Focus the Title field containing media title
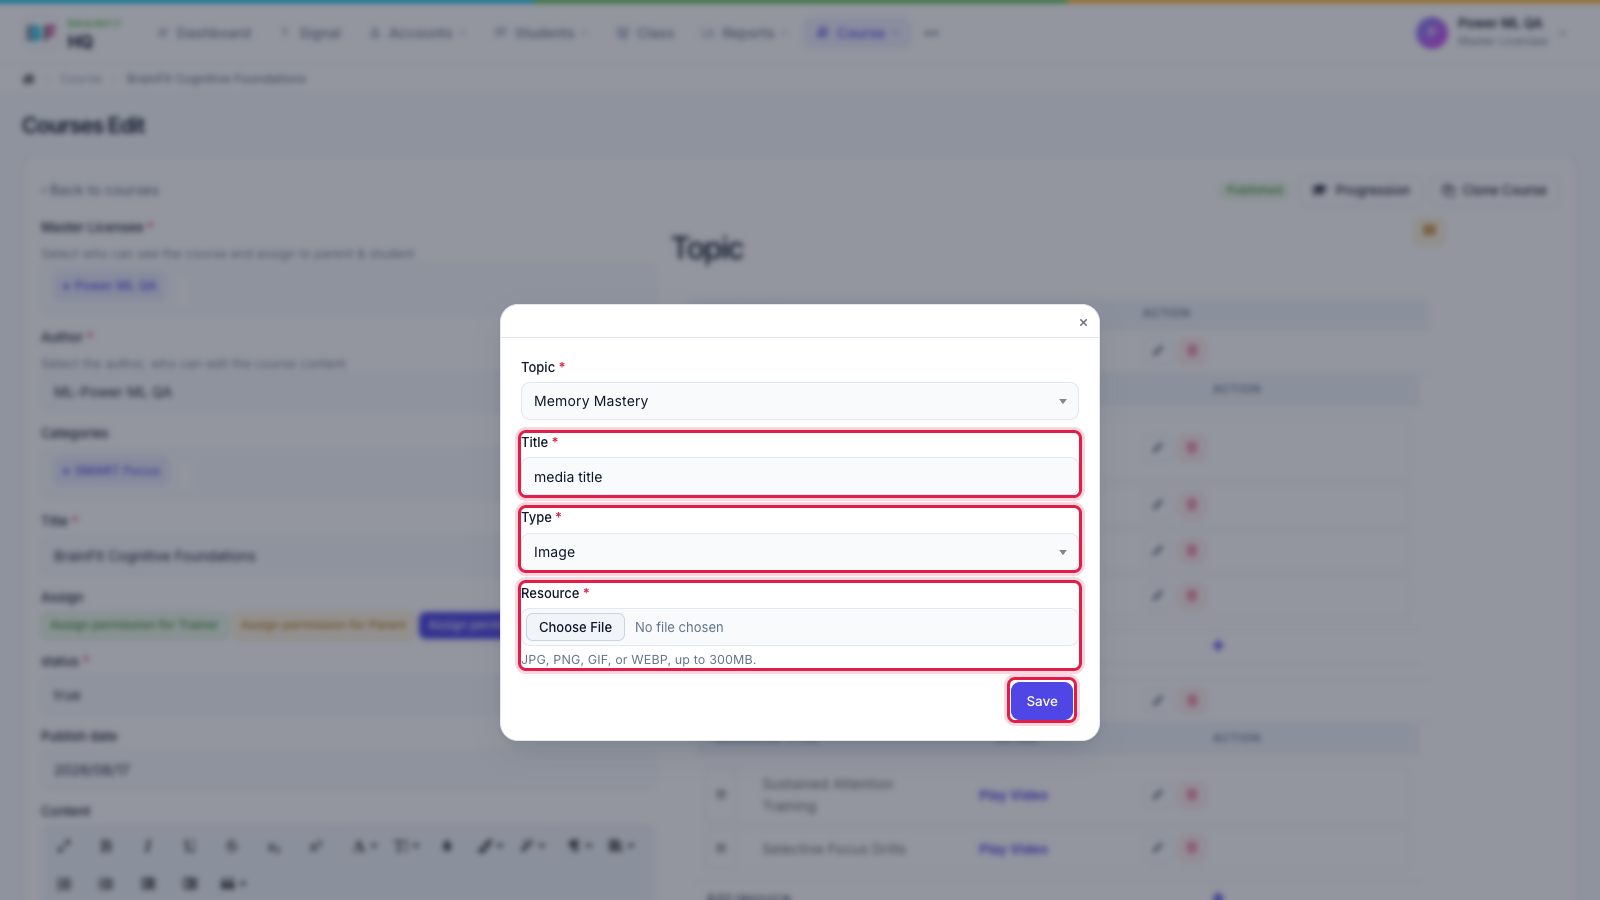The height and width of the screenshot is (900, 1600). [800, 477]
